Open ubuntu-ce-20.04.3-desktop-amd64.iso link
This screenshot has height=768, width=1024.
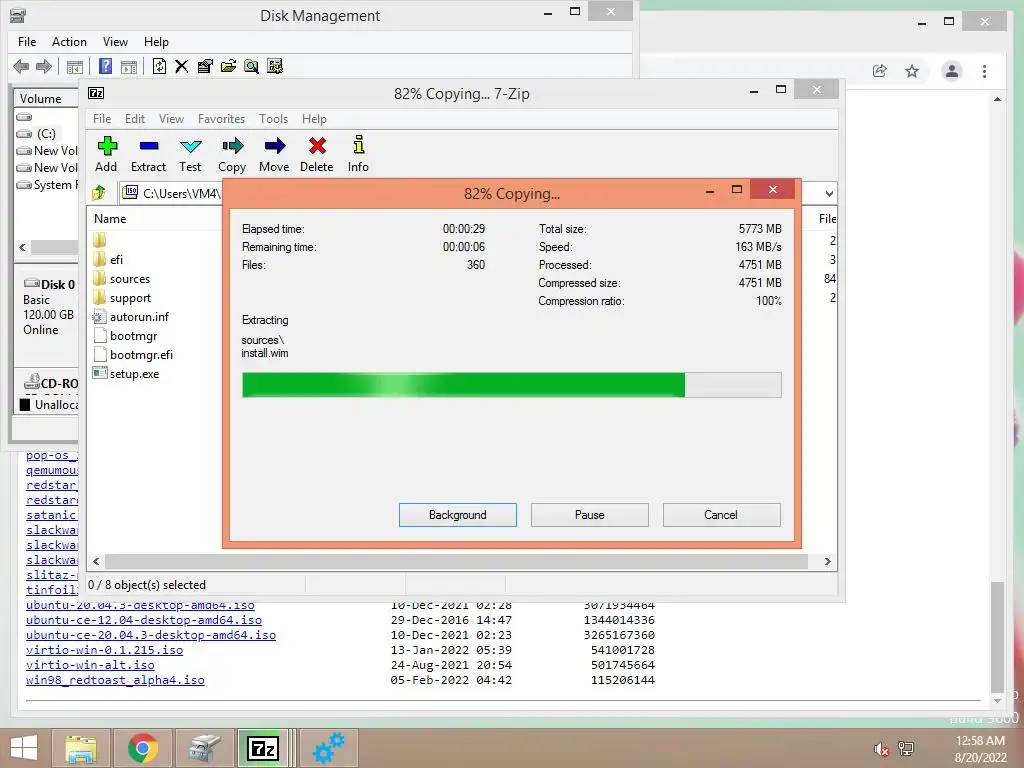click(x=151, y=635)
